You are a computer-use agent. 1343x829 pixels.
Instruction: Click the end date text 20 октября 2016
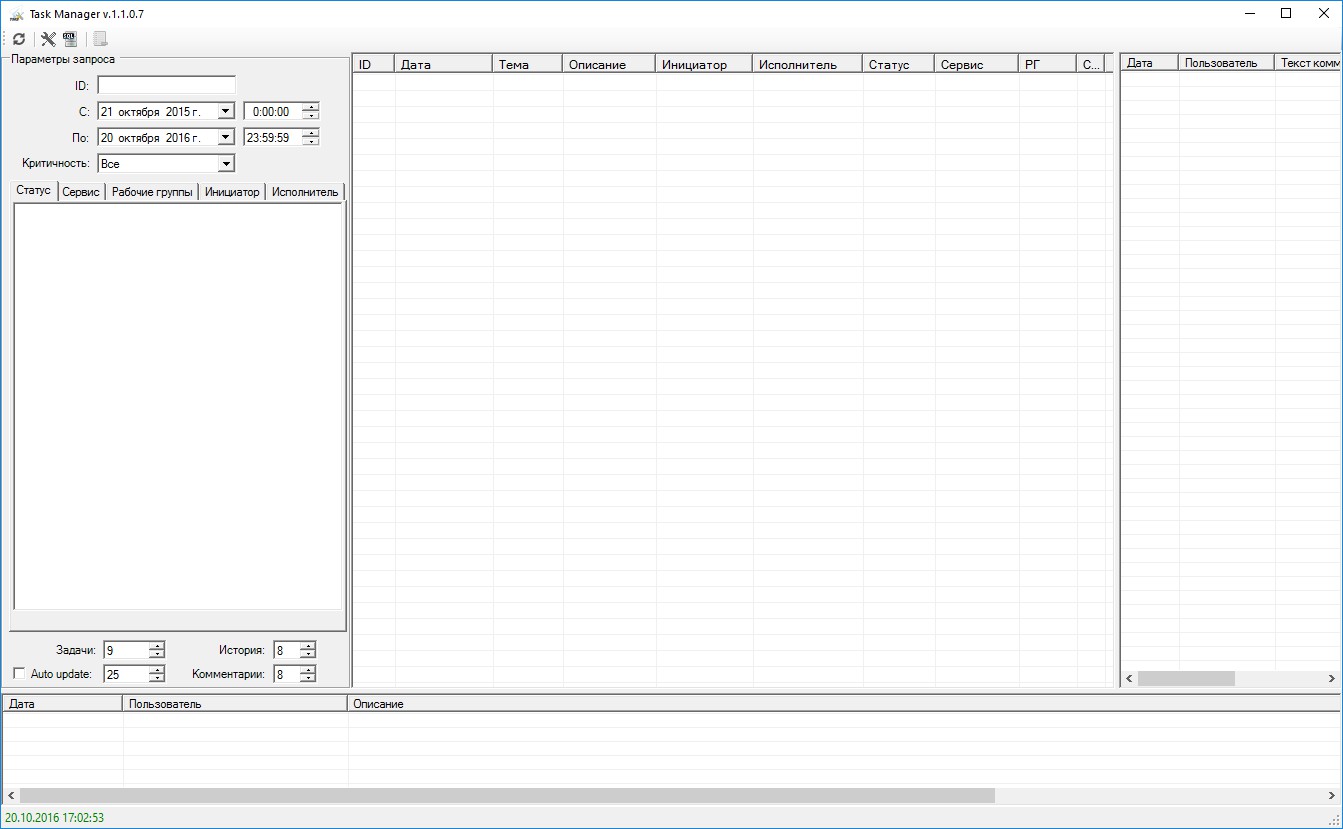(150, 138)
